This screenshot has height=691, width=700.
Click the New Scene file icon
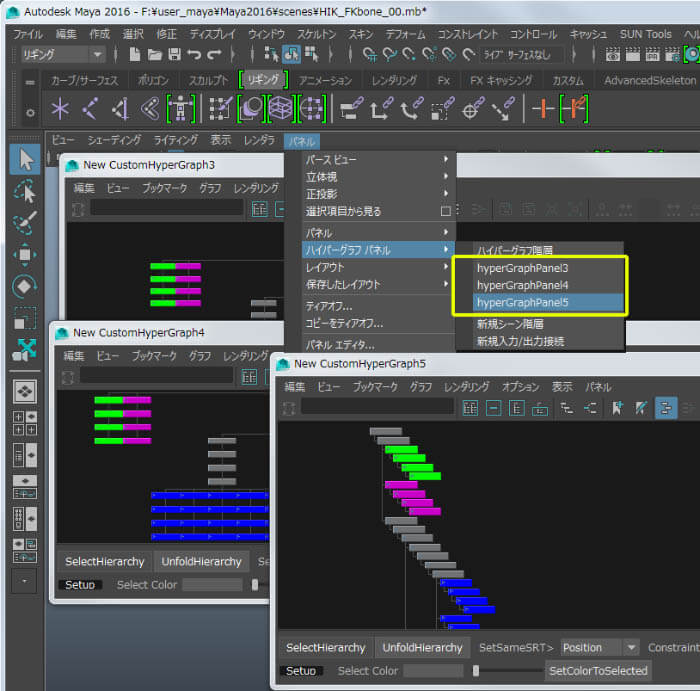click(134, 55)
